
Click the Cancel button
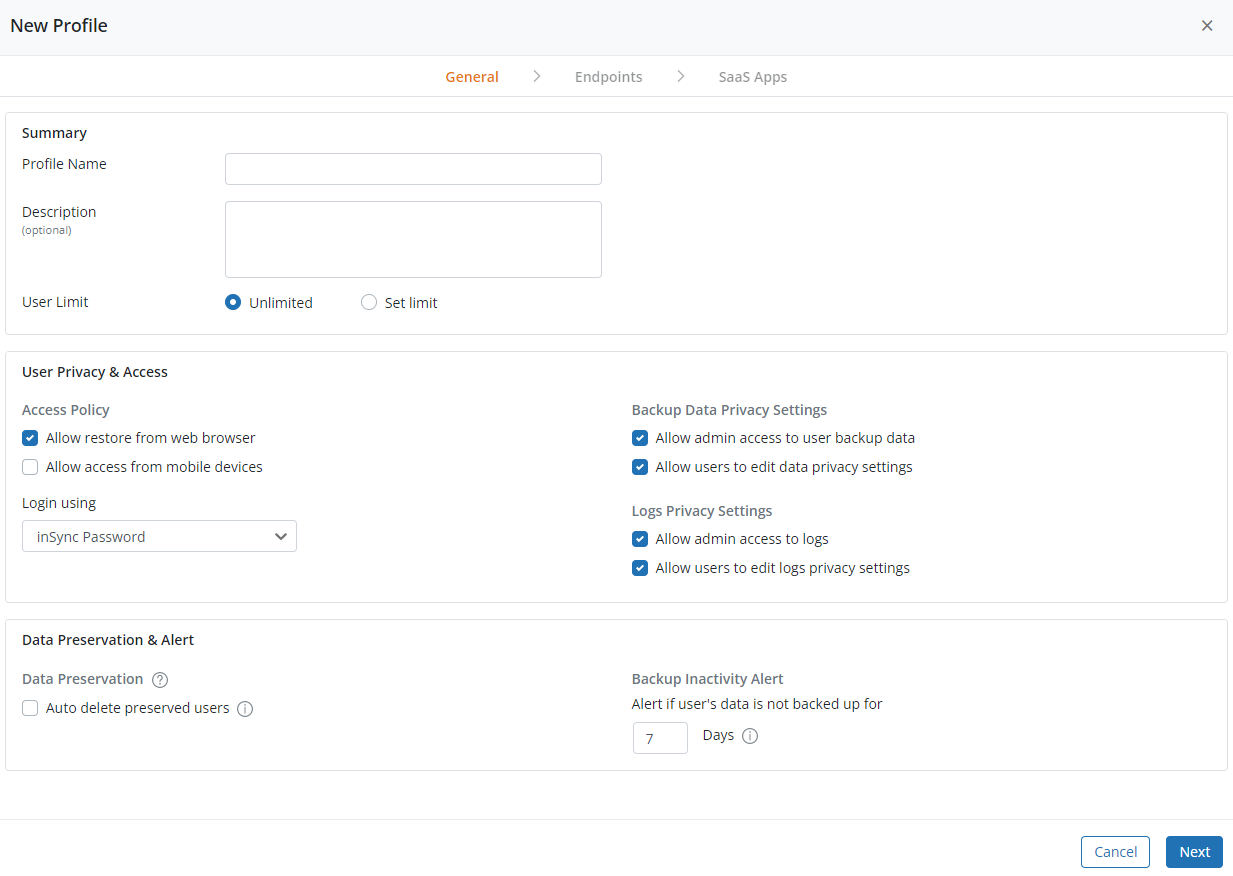click(x=1115, y=852)
